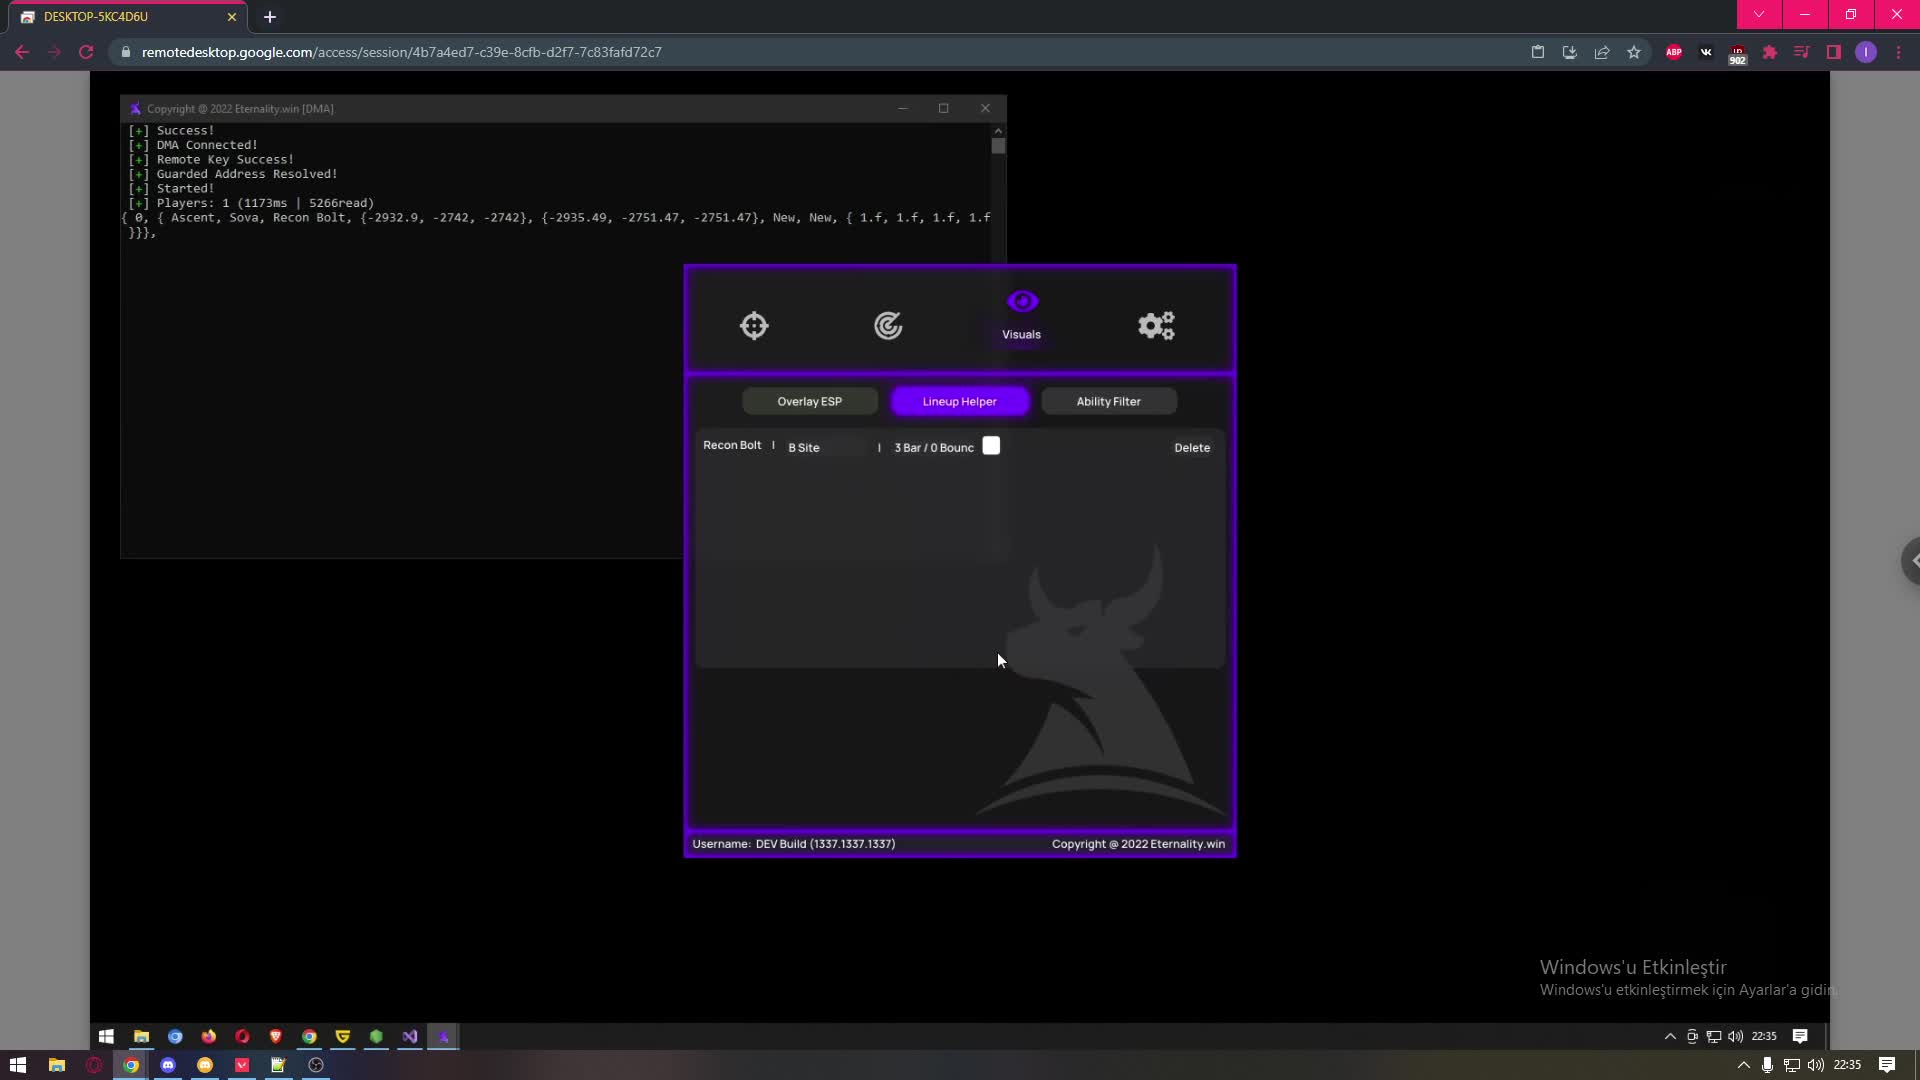The image size is (1920, 1080).
Task: Open the Chrome extensions puzzle icon
Action: [x=1770, y=52]
